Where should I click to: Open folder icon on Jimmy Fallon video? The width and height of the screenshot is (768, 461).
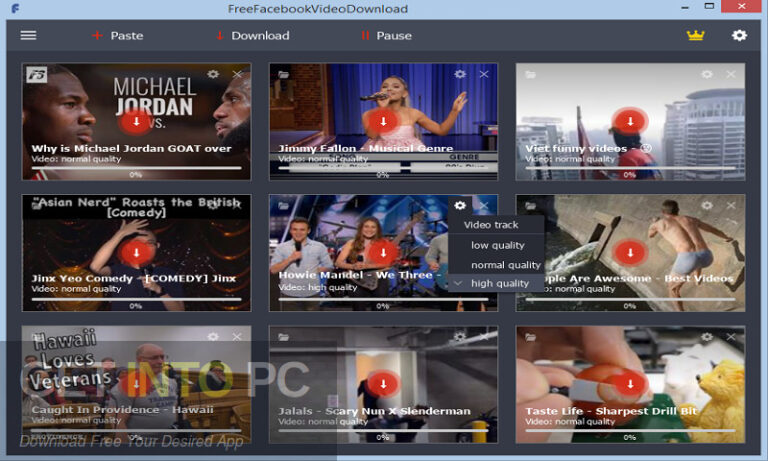tap(284, 74)
